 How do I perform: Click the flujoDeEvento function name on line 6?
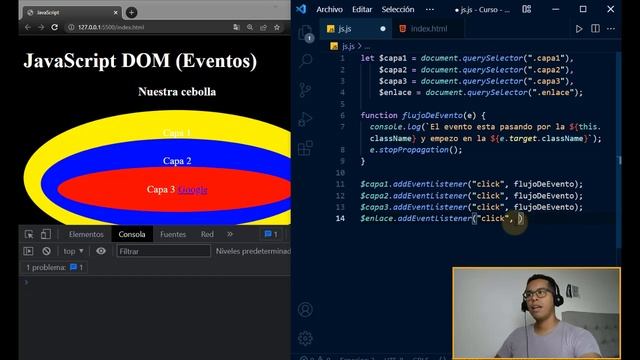pos(432,116)
